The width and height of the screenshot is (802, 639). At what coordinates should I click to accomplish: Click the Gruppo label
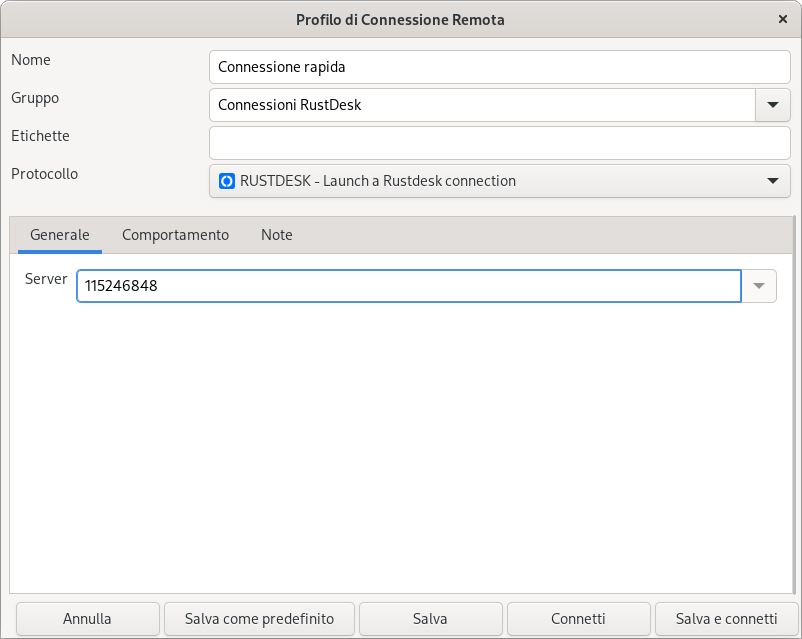click(x=35, y=98)
